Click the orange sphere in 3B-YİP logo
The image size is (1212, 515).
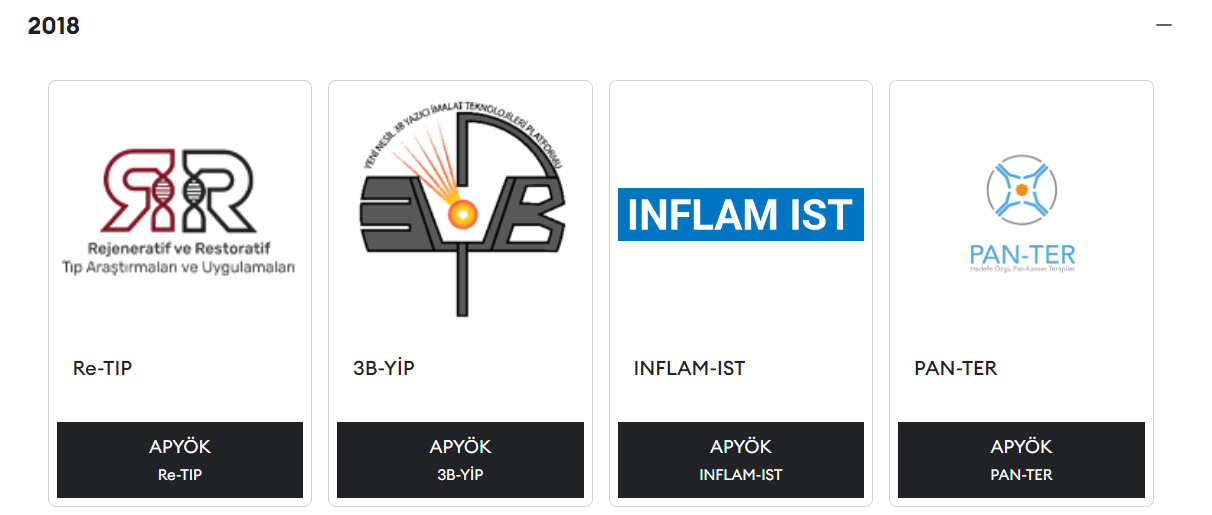click(461, 212)
